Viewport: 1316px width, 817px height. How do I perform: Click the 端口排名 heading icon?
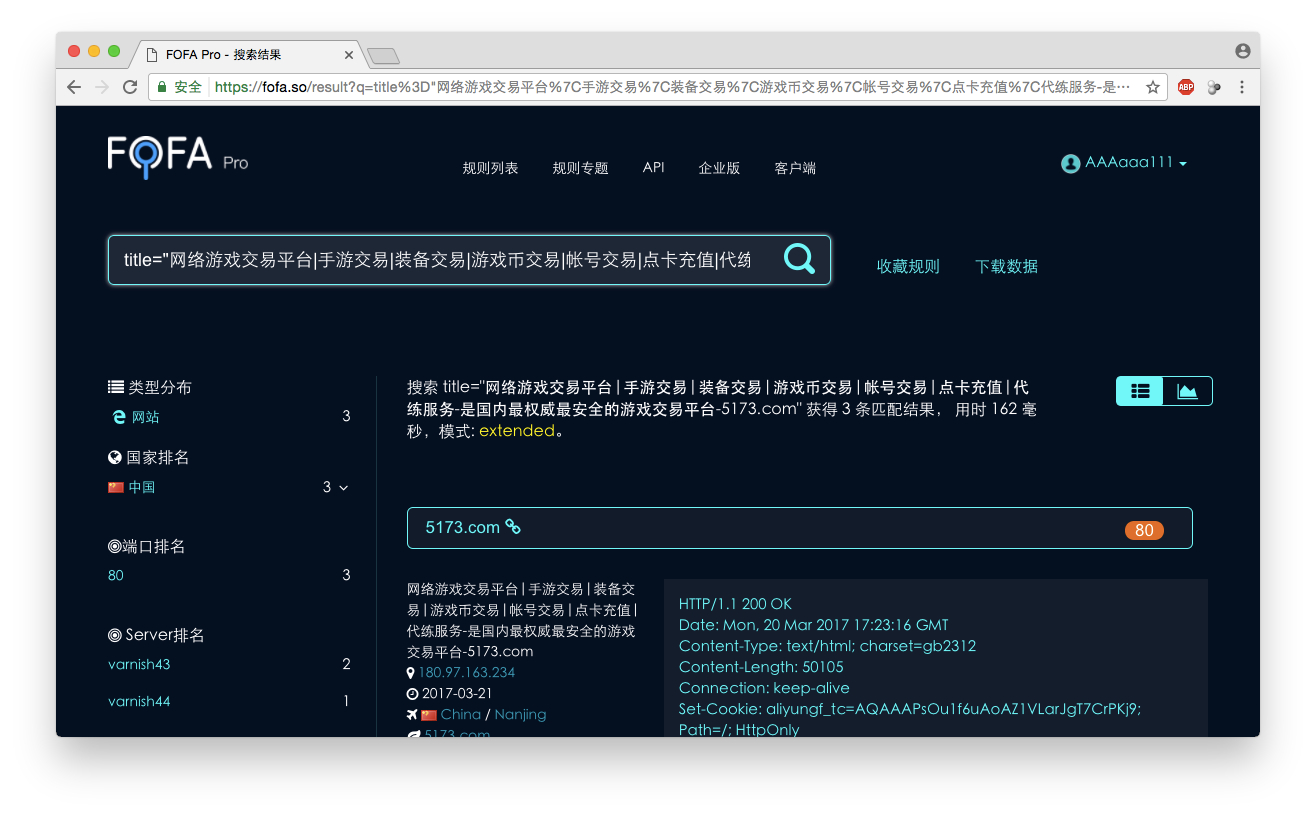tap(115, 547)
